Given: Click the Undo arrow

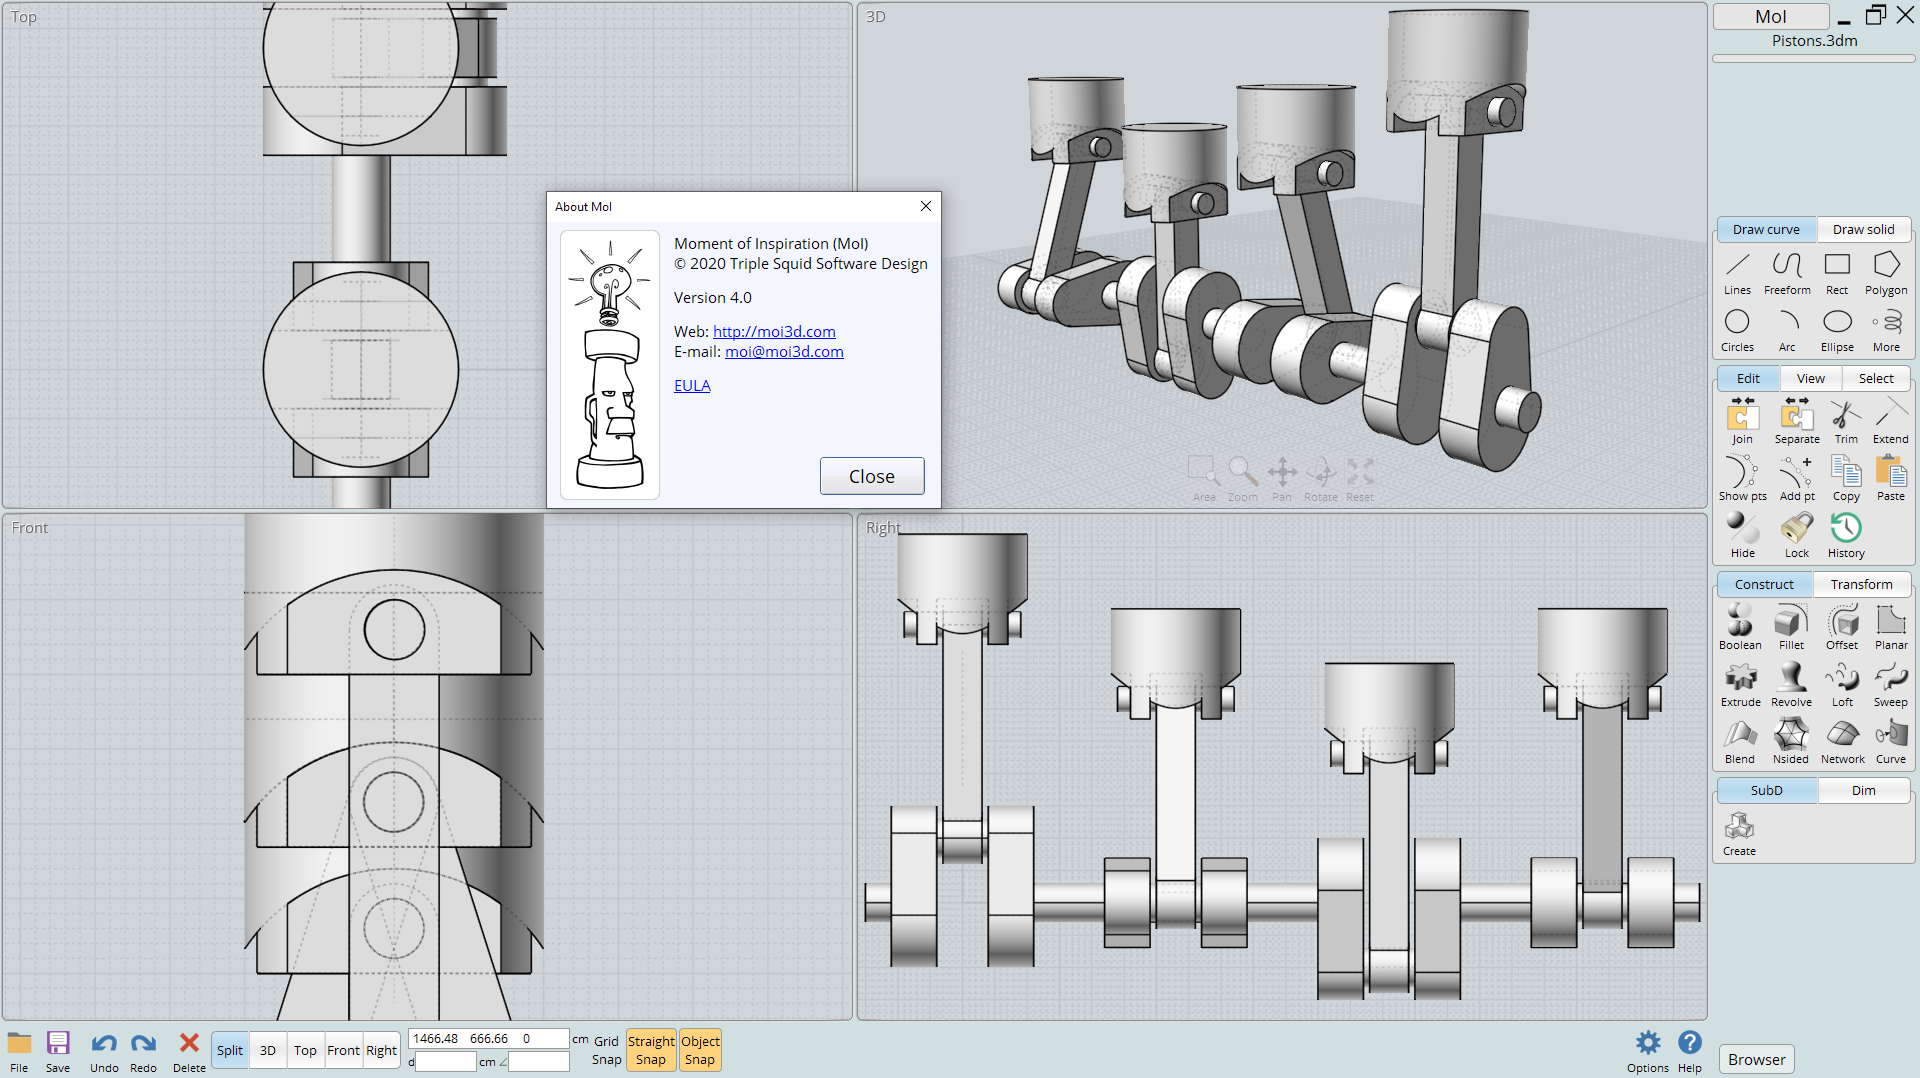Looking at the screenshot, I should 104,1052.
